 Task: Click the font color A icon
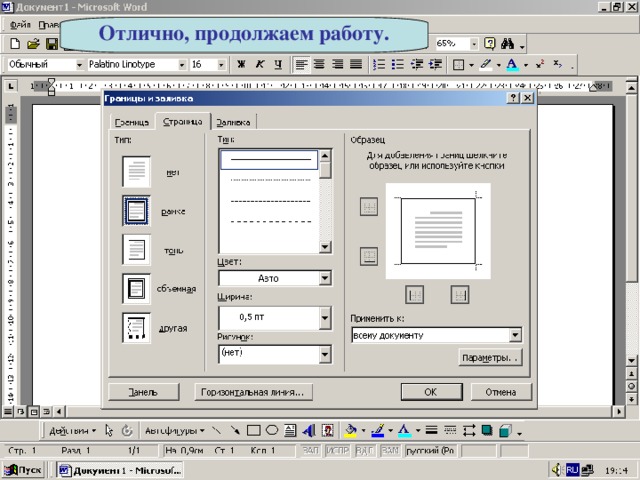click(512, 64)
